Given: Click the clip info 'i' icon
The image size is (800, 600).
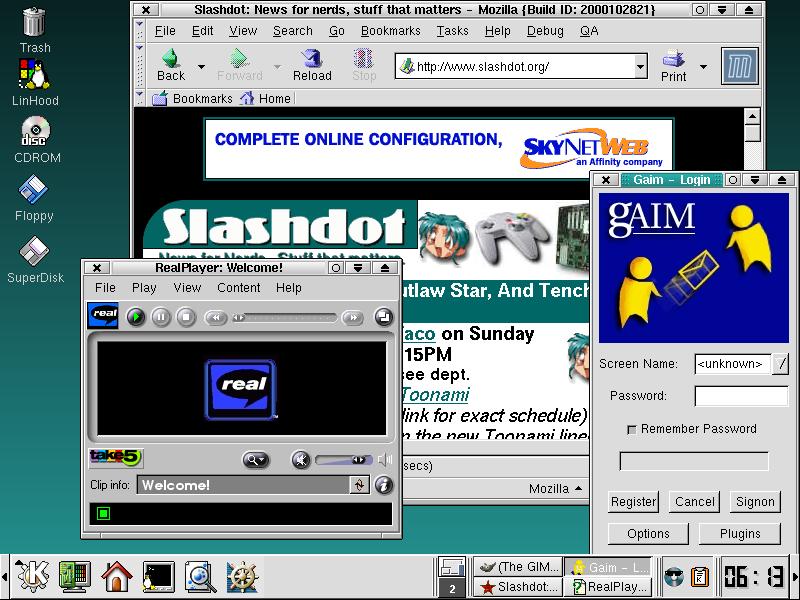Looking at the screenshot, I should point(384,486).
